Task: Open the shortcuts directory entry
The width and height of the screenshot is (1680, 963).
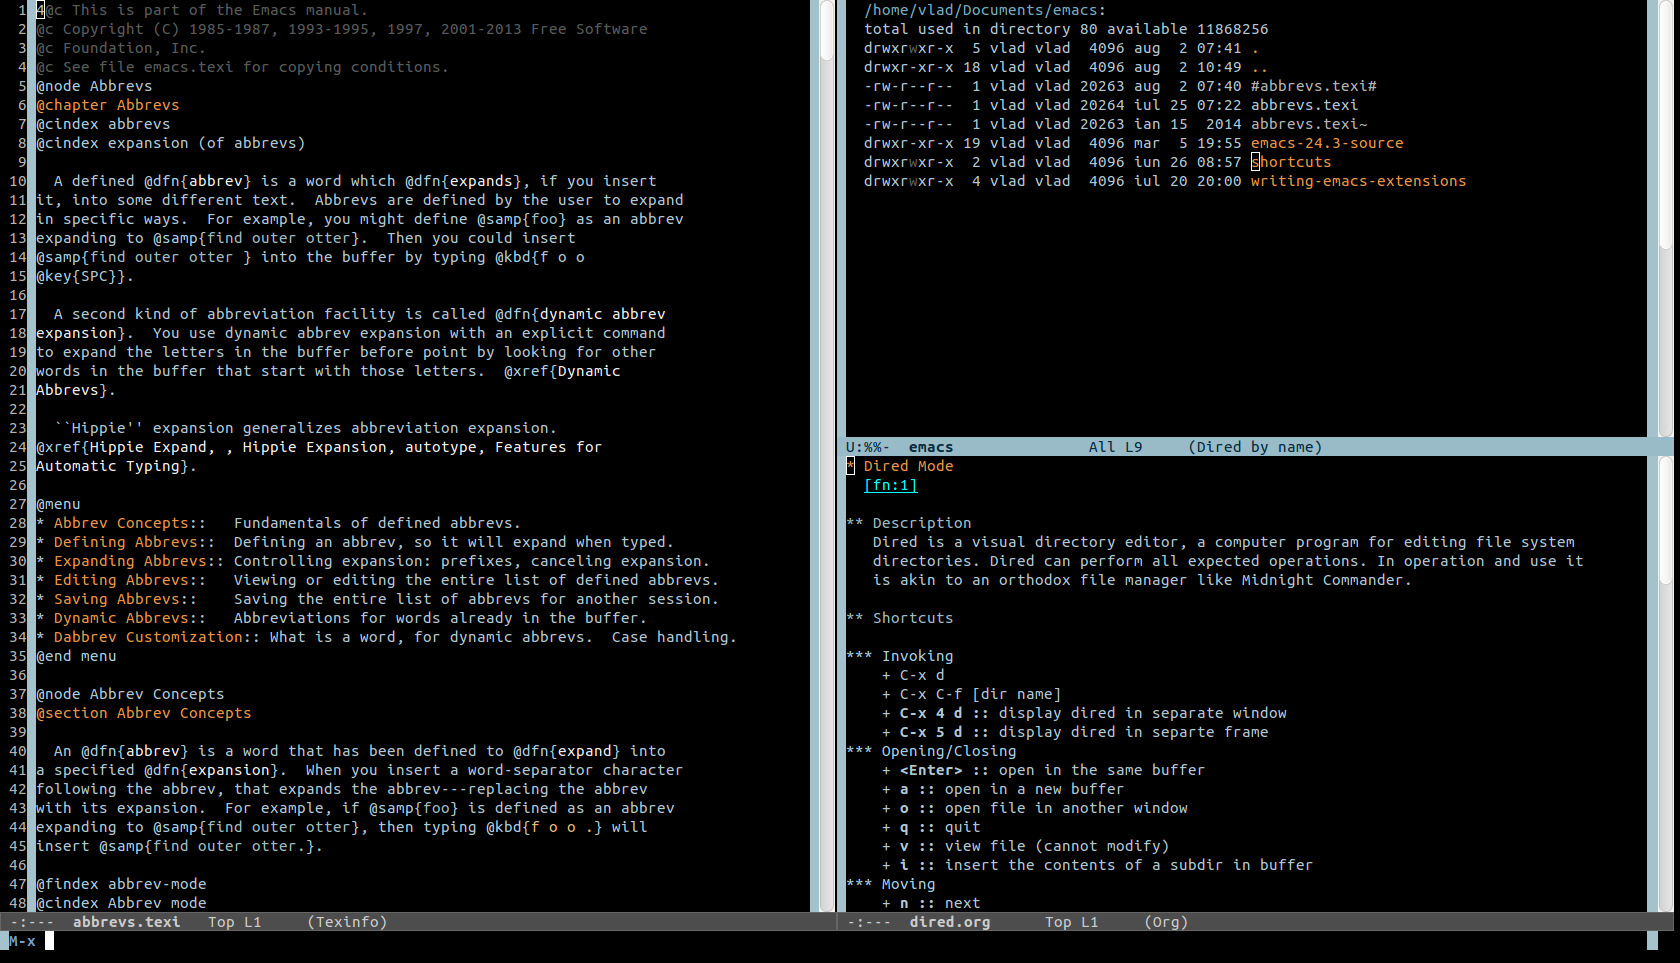Action: pyautogui.click(x=1291, y=162)
